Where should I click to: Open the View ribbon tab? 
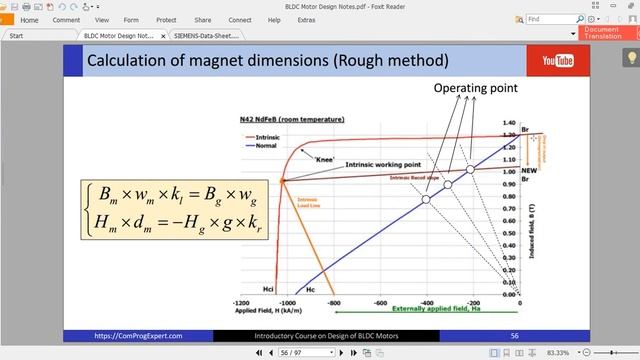(102, 20)
